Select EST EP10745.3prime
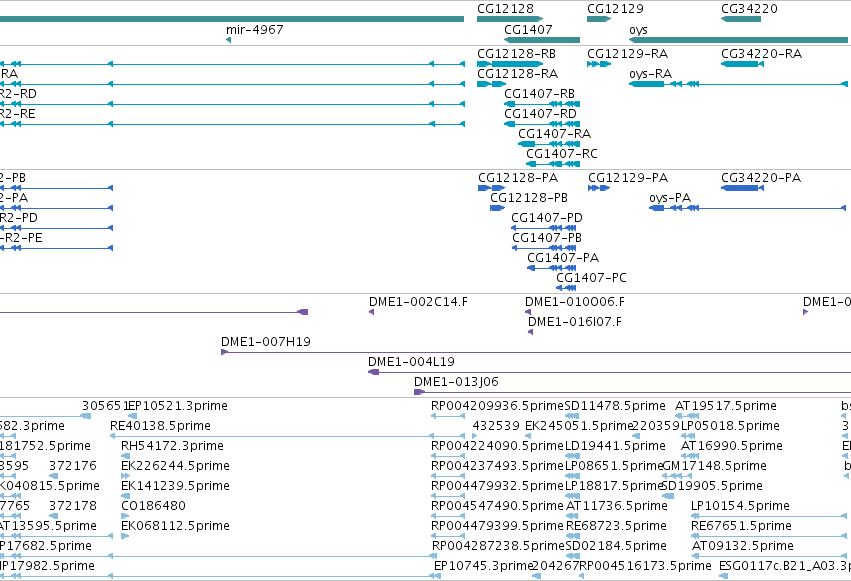The height and width of the screenshot is (581, 851). coord(437,576)
